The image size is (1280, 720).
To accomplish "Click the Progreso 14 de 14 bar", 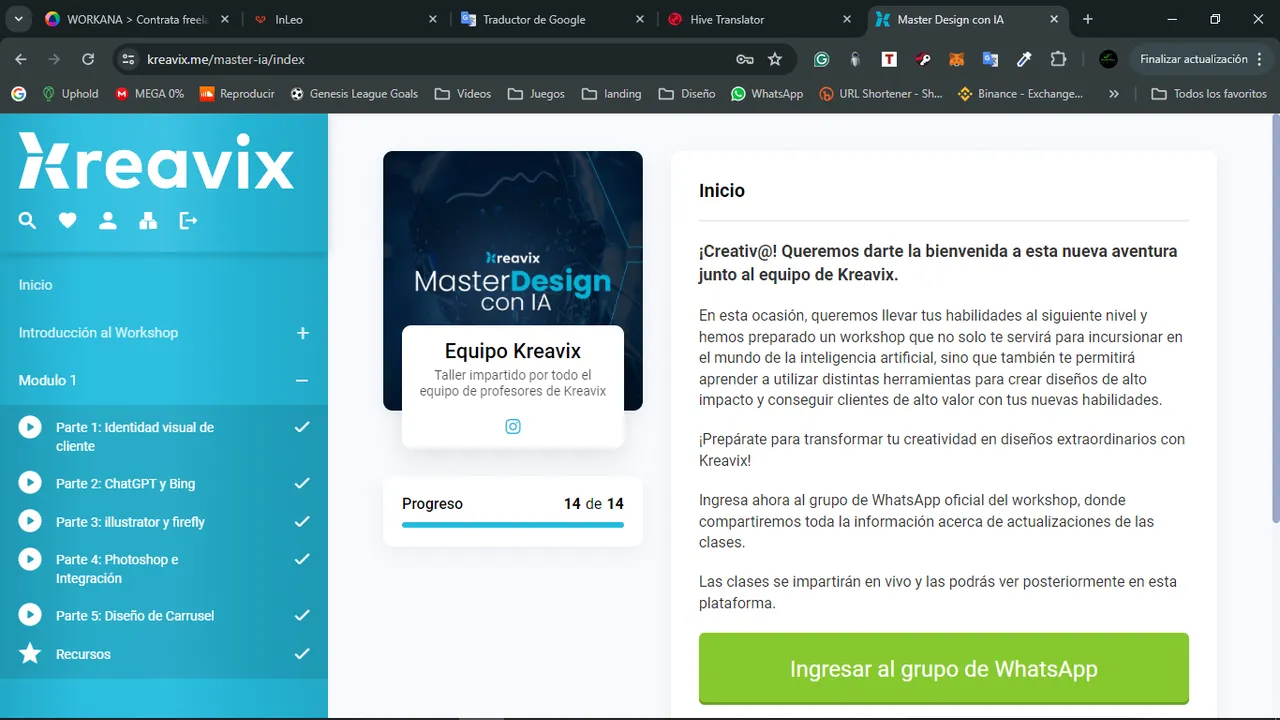I will click(x=512, y=524).
